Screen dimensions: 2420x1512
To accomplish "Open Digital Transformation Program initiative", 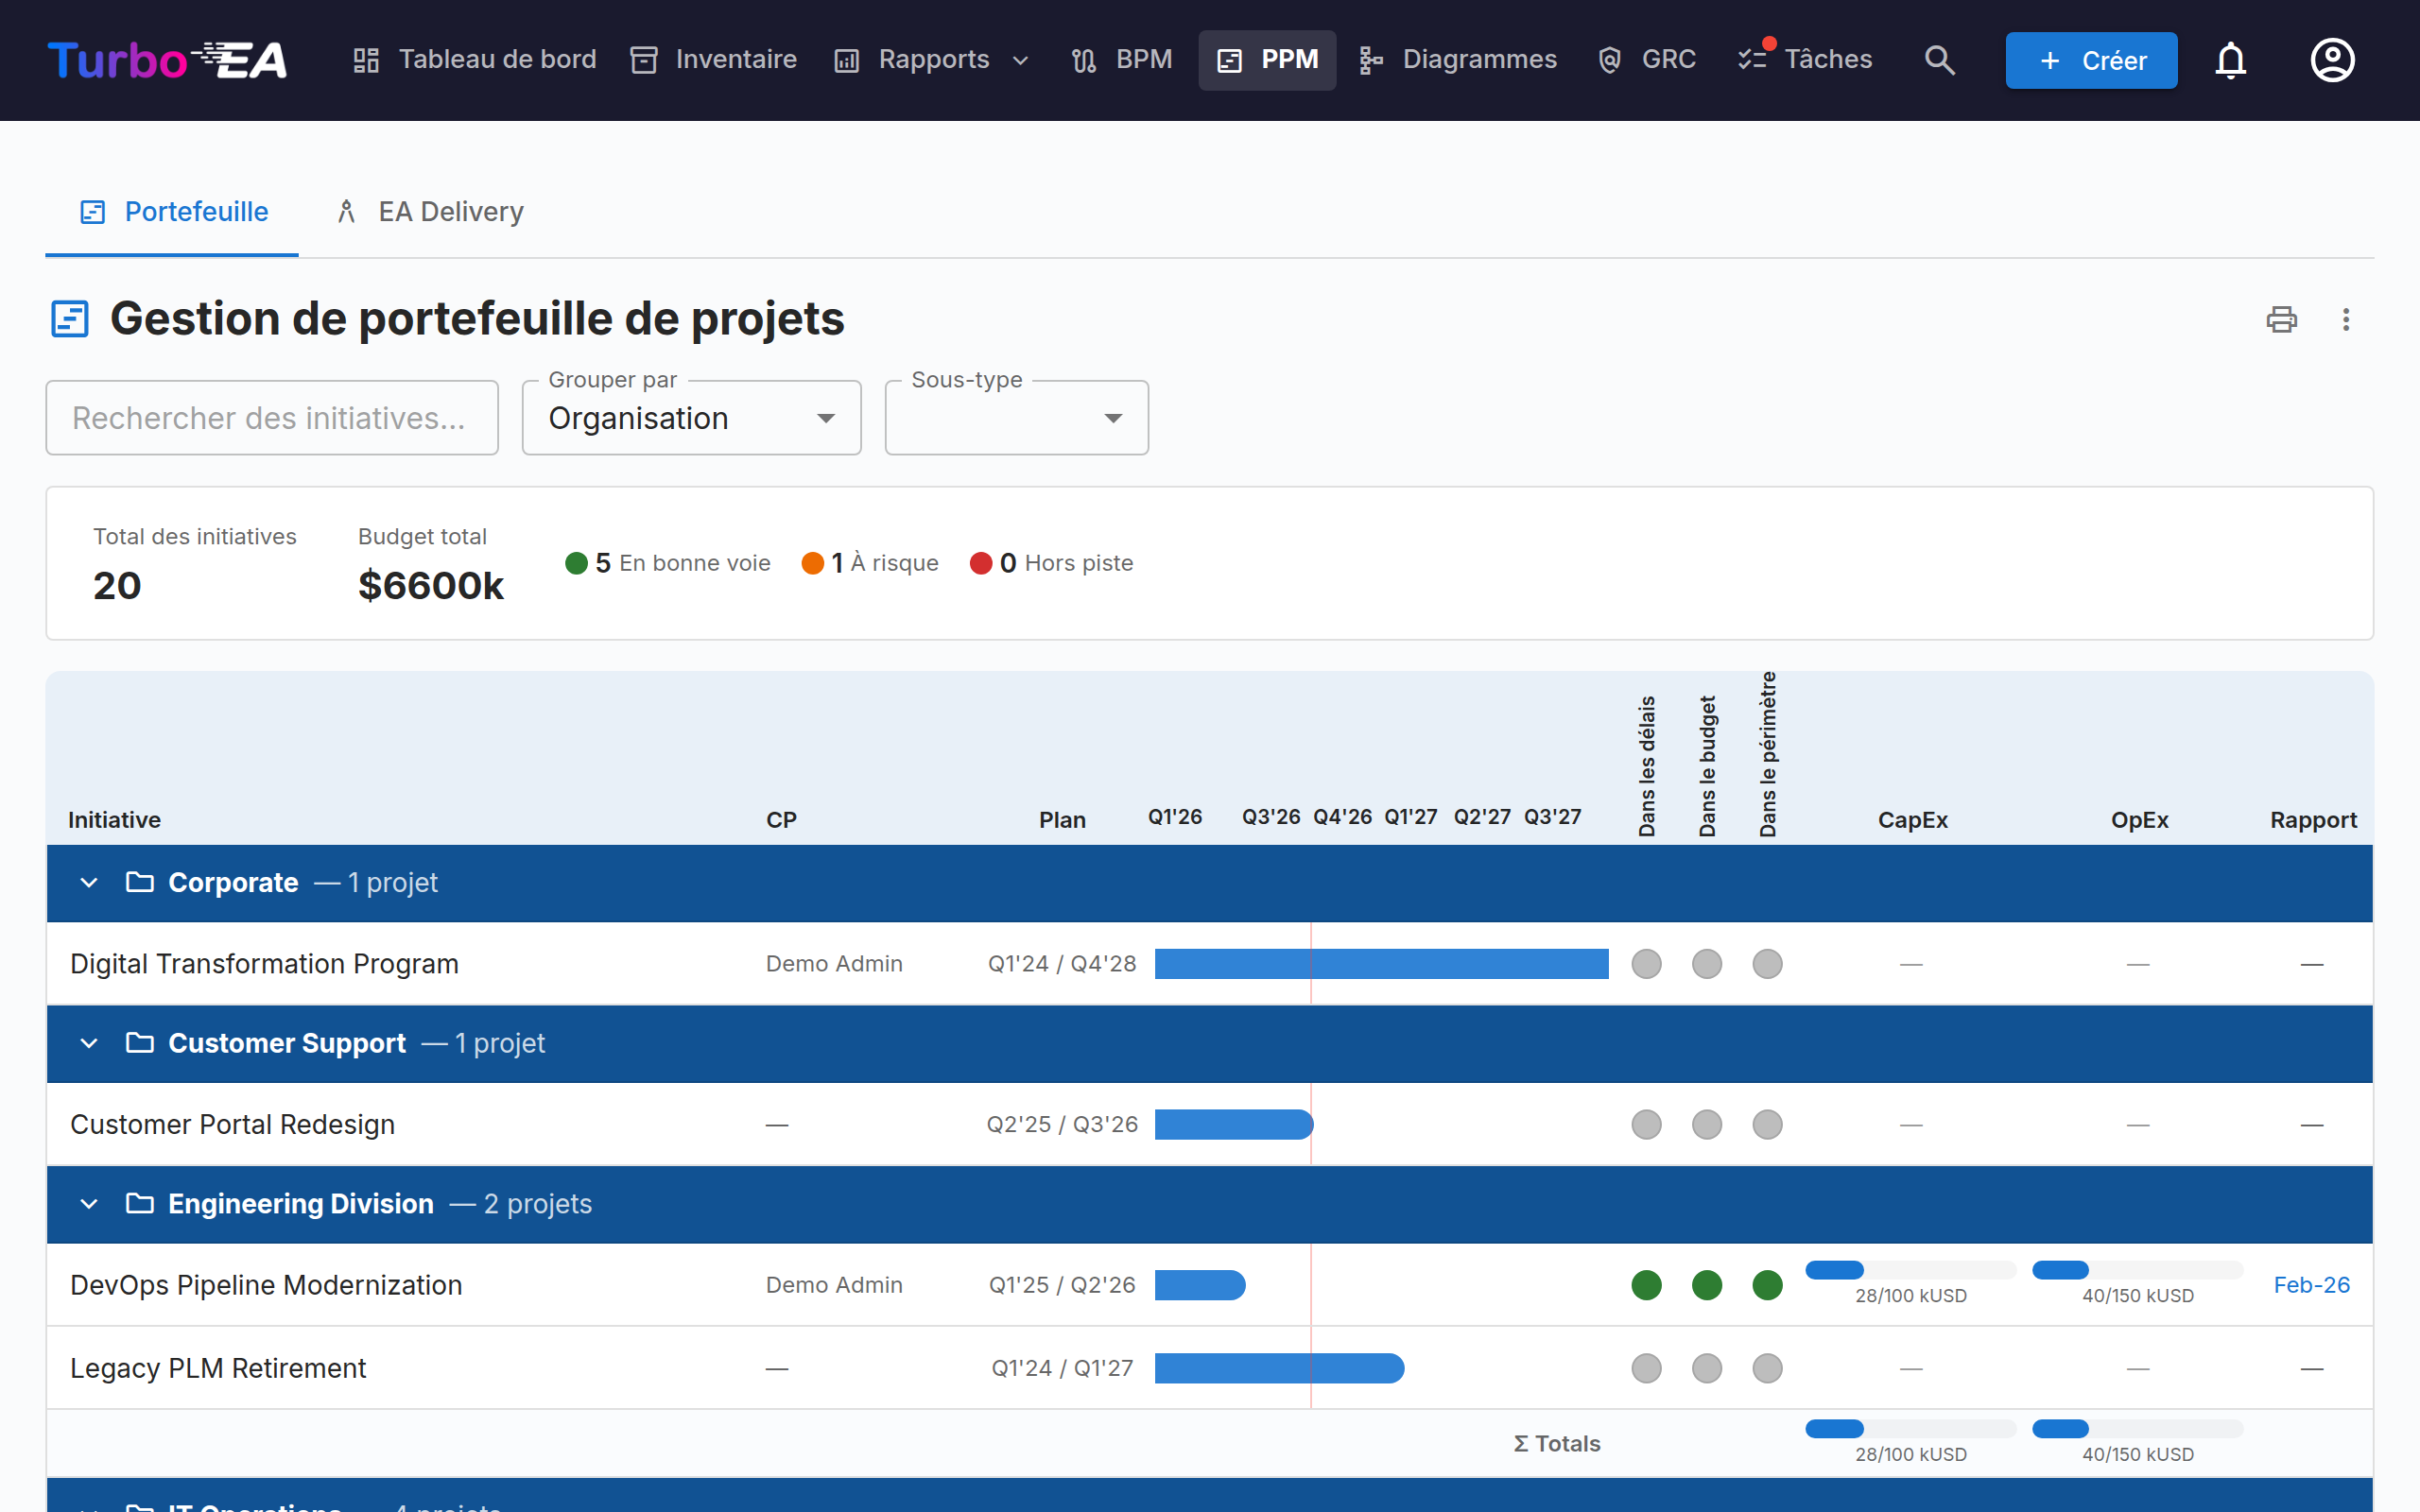I will click(264, 964).
